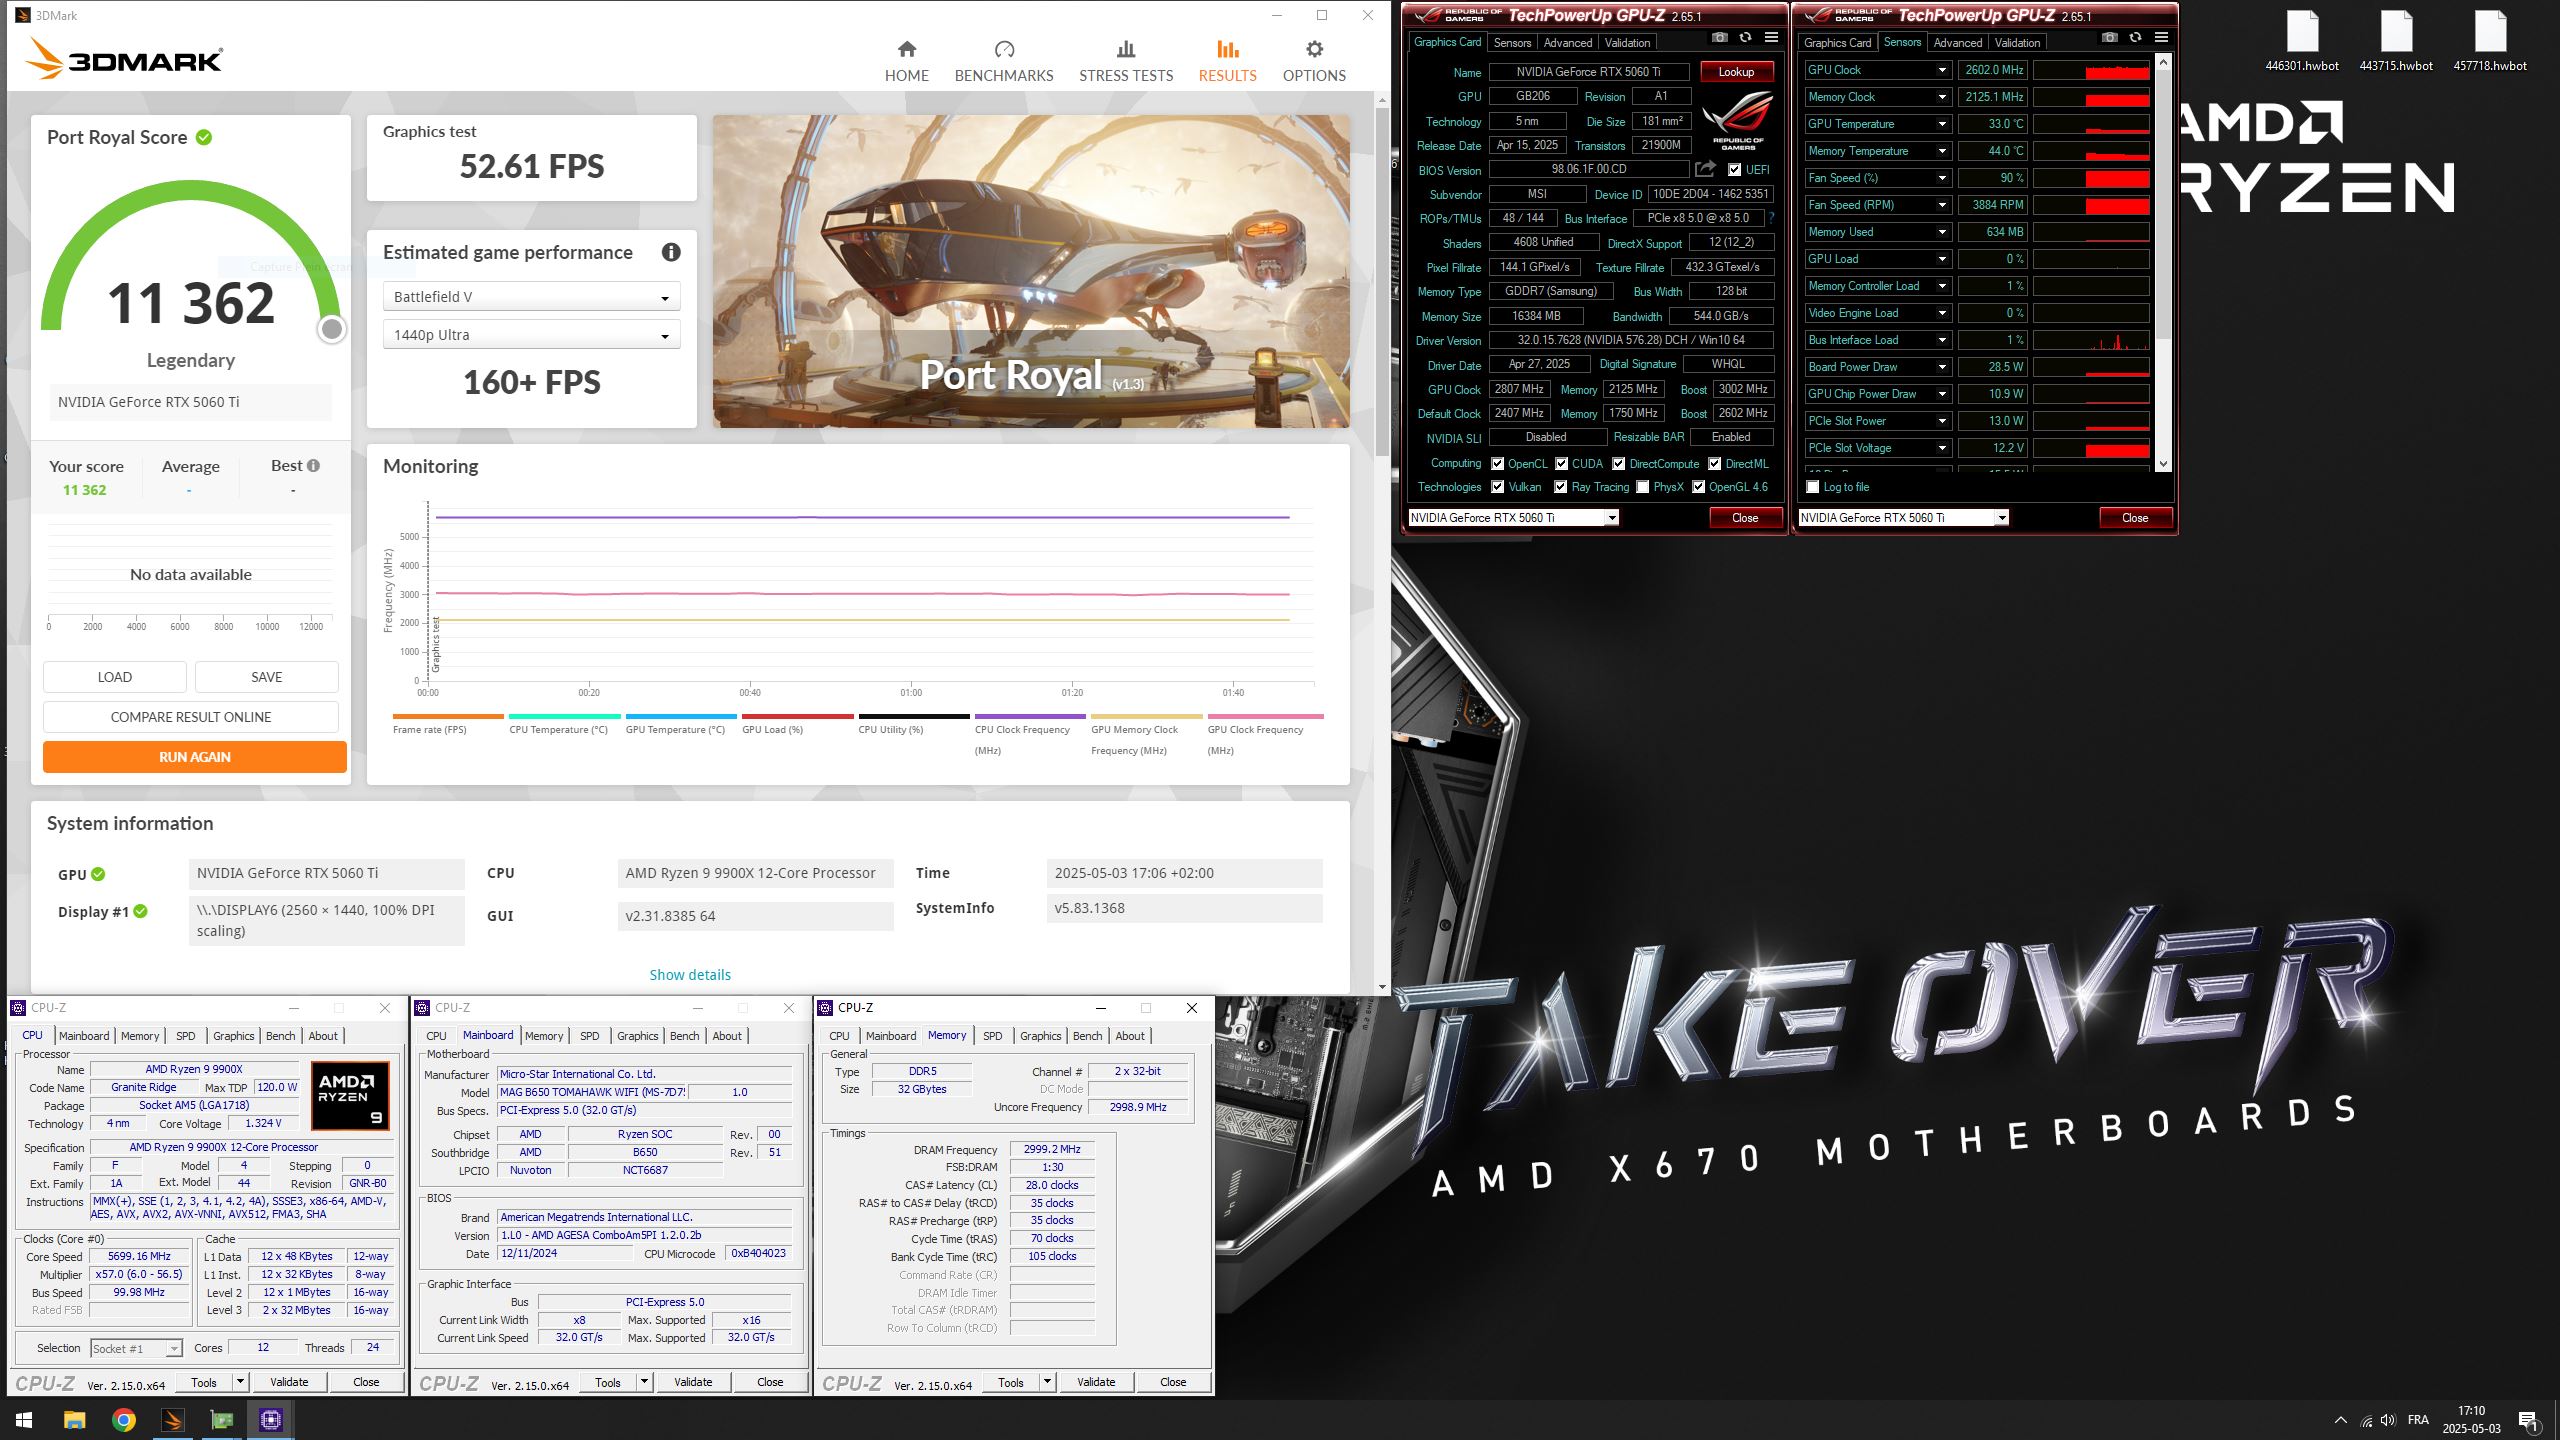The width and height of the screenshot is (2560, 1440).
Task: Open the Bench tab in CPU-Z Mainboard window
Action: pyautogui.click(x=684, y=1036)
